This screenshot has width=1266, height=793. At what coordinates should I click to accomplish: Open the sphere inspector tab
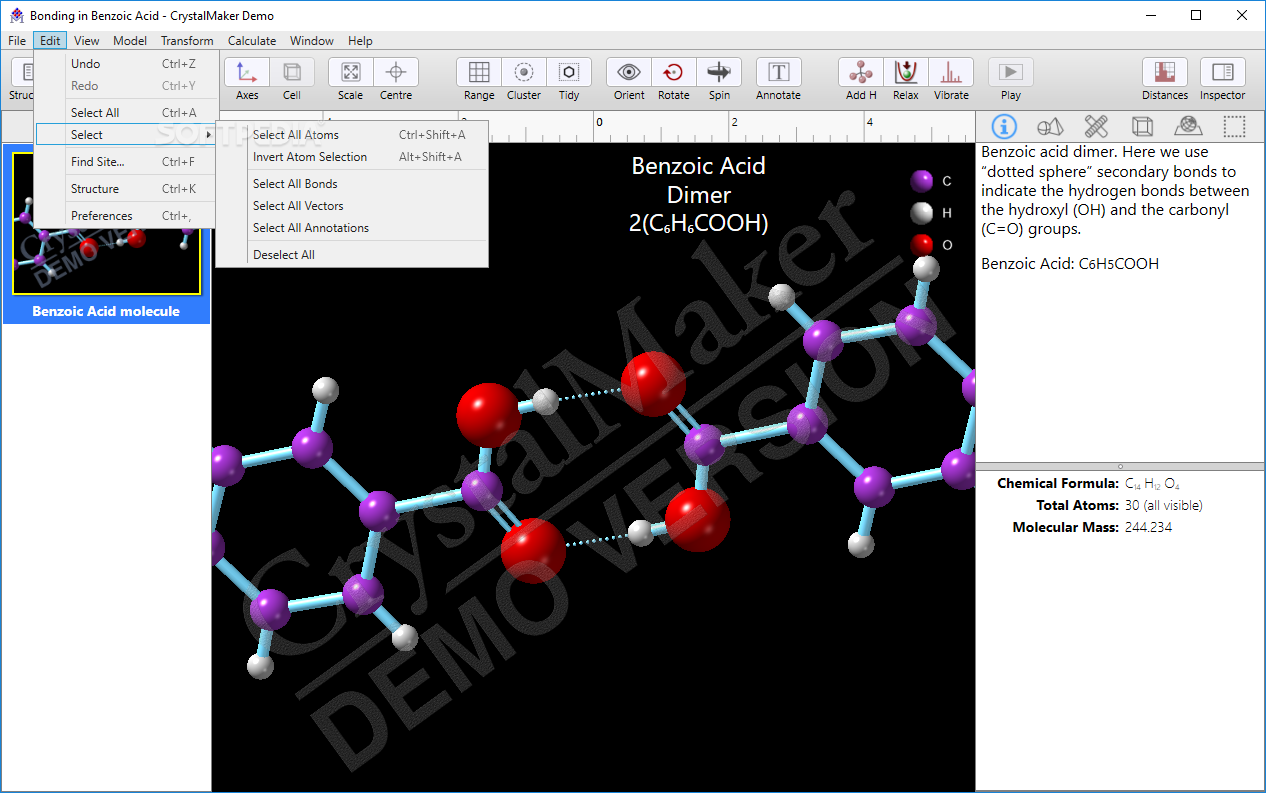[x=1188, y=126]
